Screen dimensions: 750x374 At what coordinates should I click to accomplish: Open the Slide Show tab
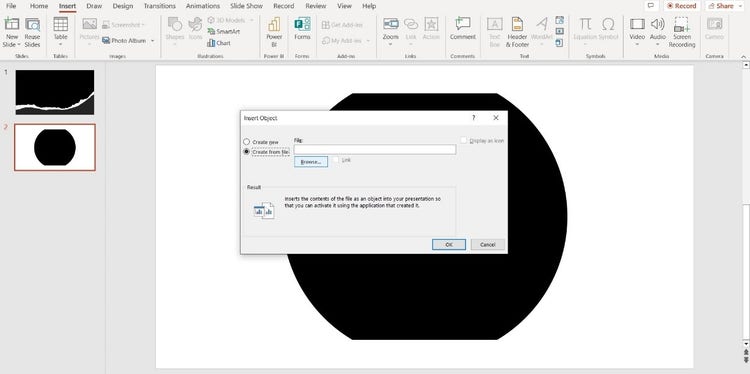(246, 6)
